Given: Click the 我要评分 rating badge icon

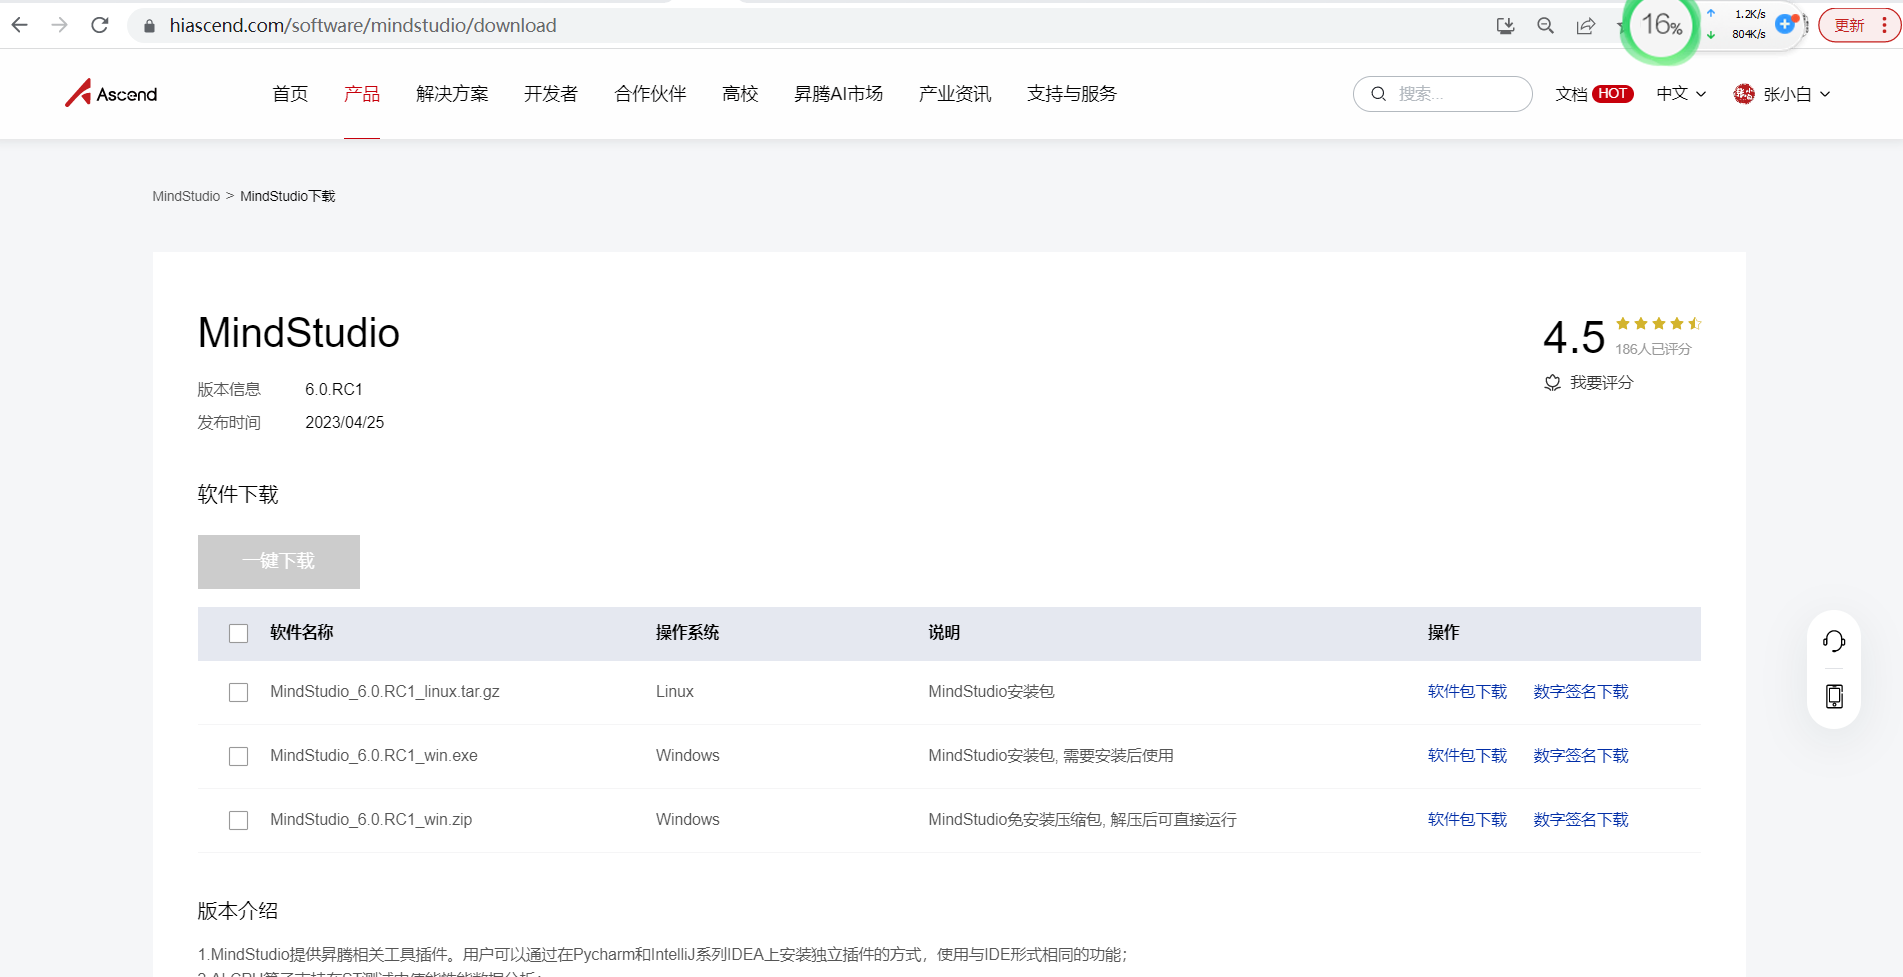Looking at the screenshot, I should coord(1552,383).
